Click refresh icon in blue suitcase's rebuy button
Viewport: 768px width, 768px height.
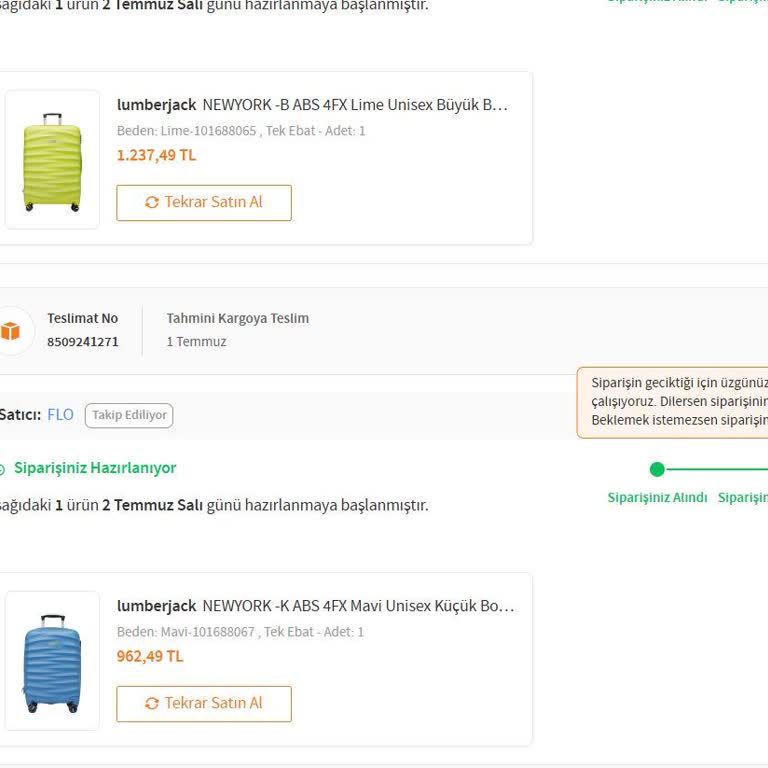(x=152, y=703)
